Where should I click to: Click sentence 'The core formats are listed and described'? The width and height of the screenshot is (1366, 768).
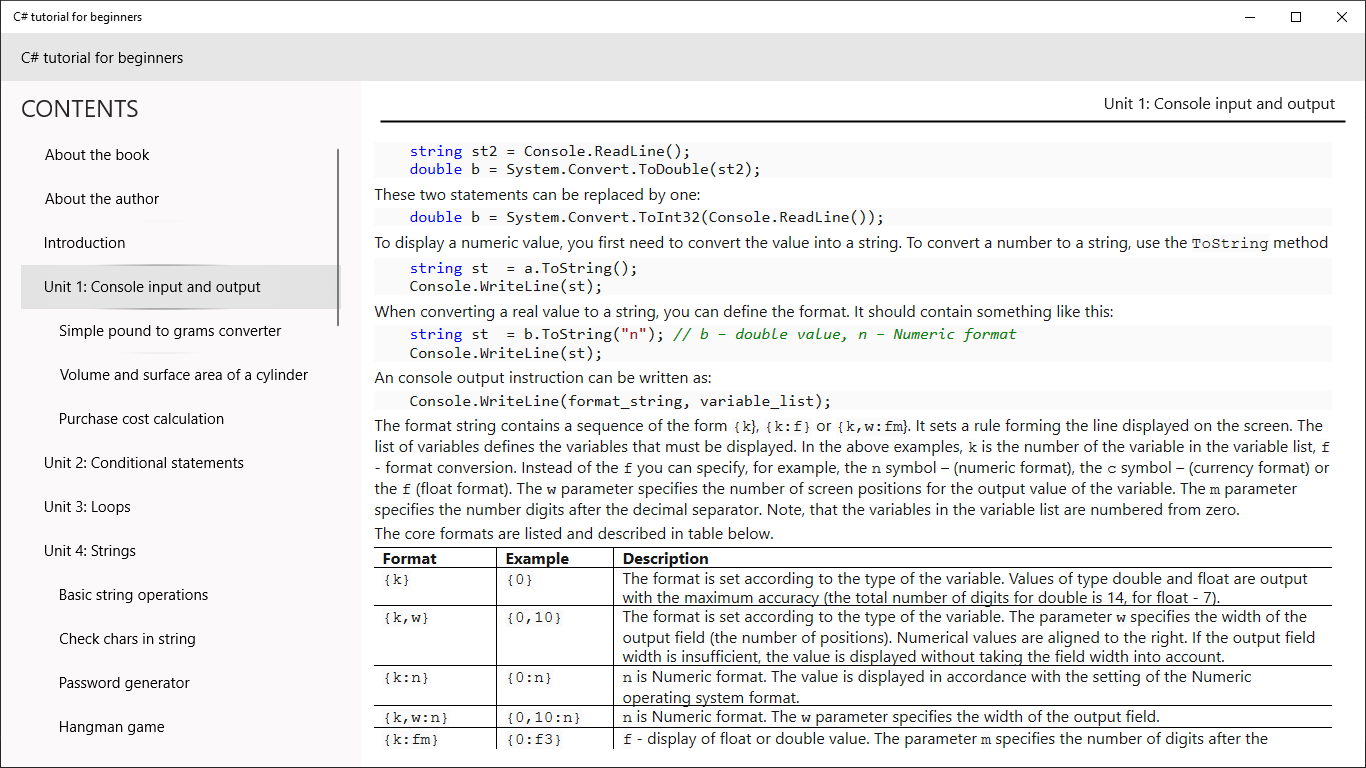[574, 534]
